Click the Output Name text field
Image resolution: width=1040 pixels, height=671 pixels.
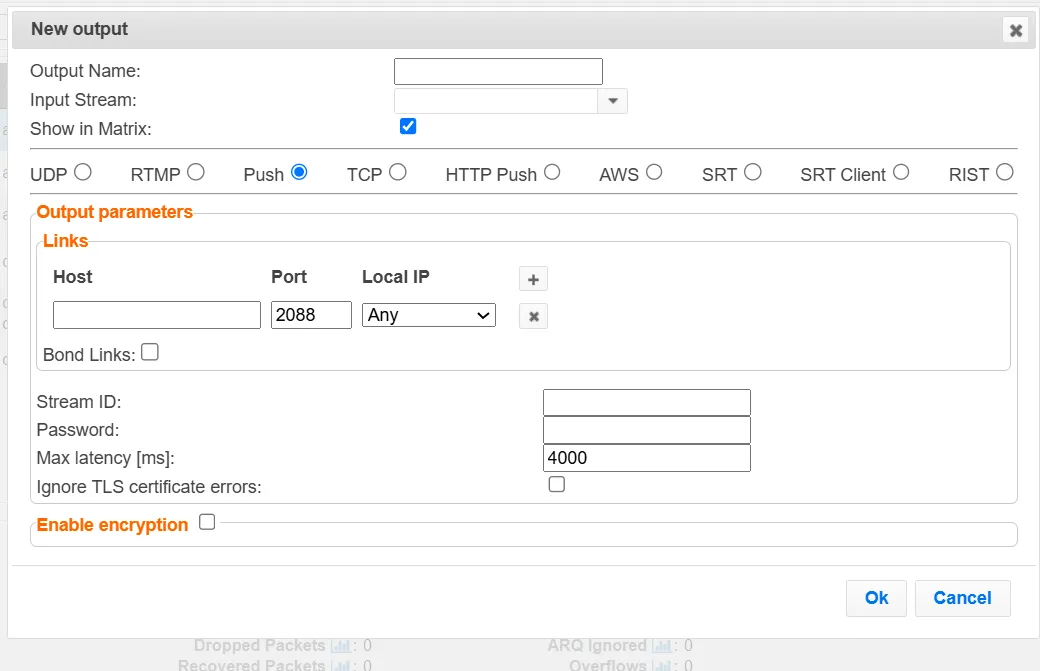coord(498,72)
